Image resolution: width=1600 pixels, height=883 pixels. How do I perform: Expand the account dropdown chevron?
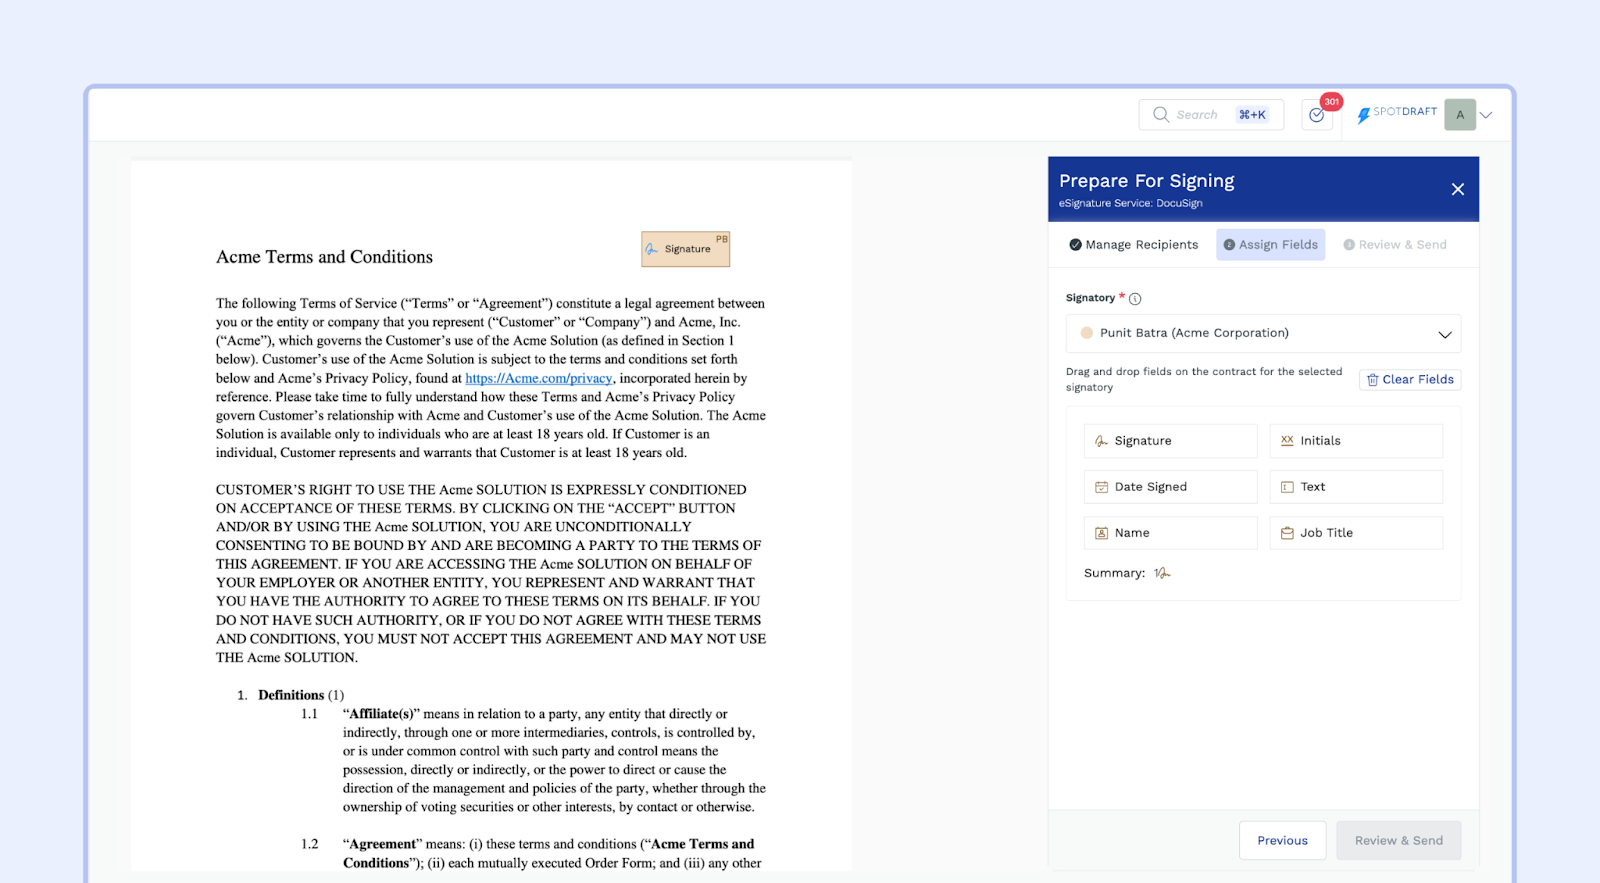click(x=1486, y=115)
